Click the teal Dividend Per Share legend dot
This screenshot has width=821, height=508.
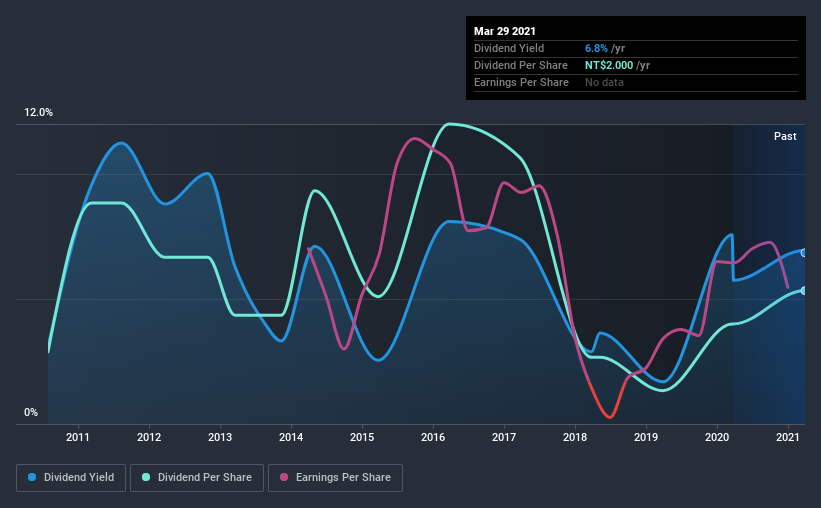[x=146, y=477]
